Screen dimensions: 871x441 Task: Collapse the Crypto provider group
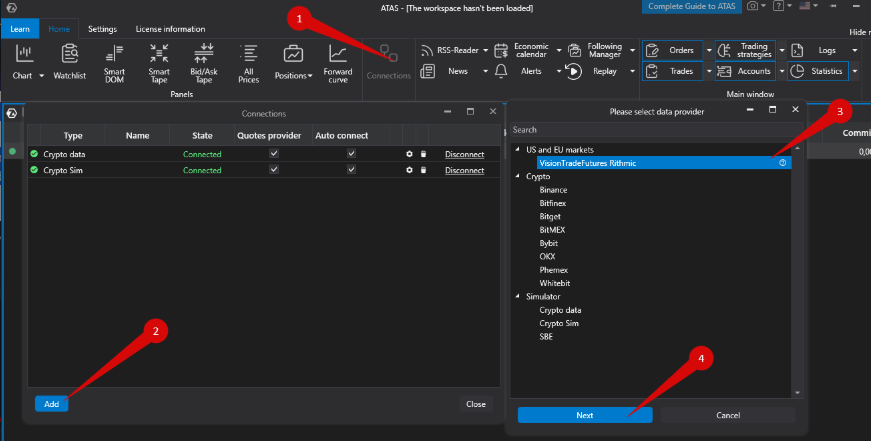pyautogui.click(x=518, y=177)
